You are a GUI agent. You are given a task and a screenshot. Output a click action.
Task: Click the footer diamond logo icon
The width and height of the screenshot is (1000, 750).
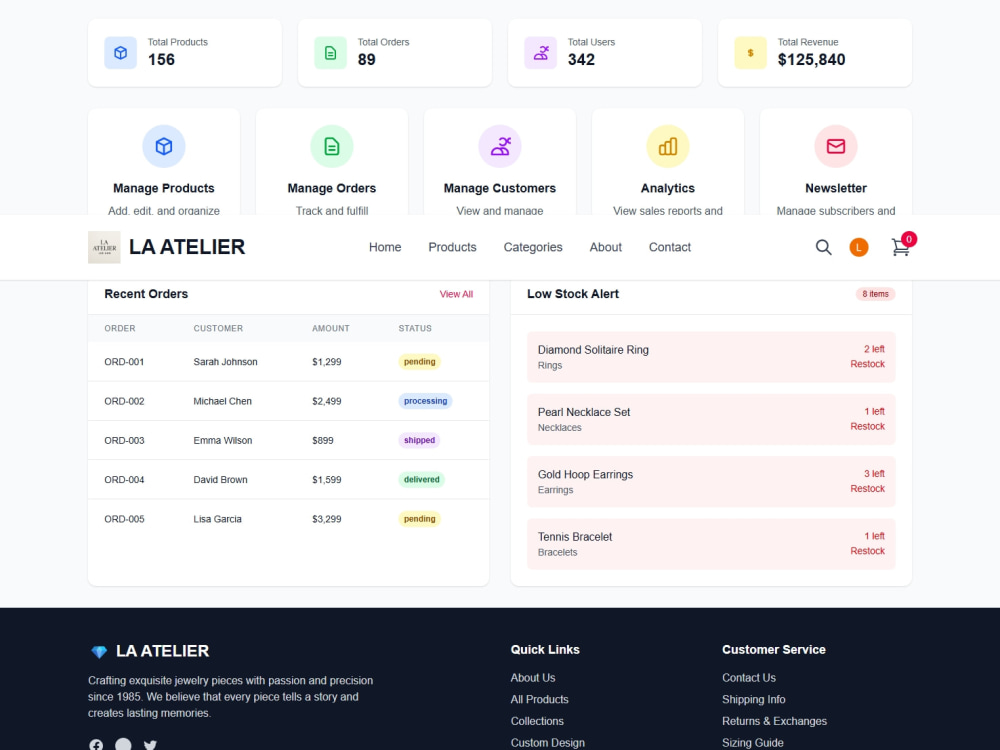(x=99, y=651)
